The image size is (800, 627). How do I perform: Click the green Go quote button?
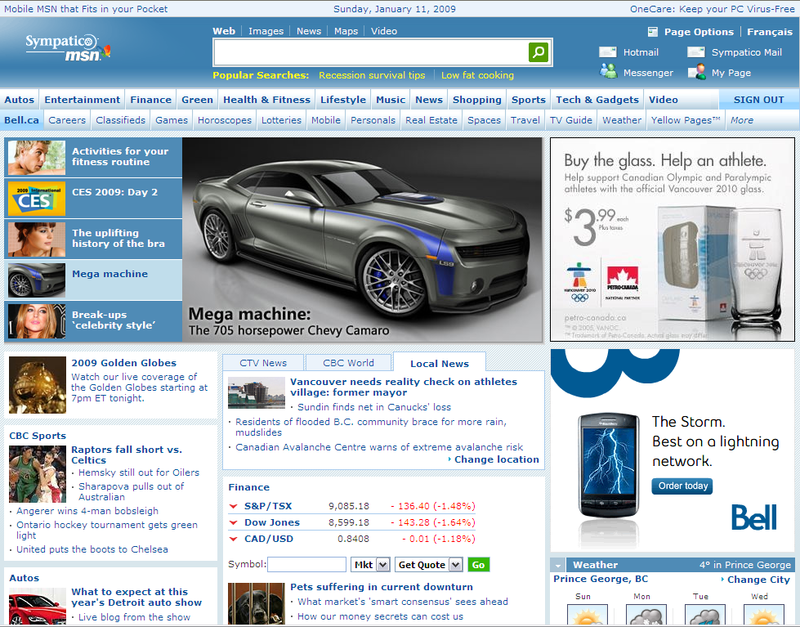(478, 565)
